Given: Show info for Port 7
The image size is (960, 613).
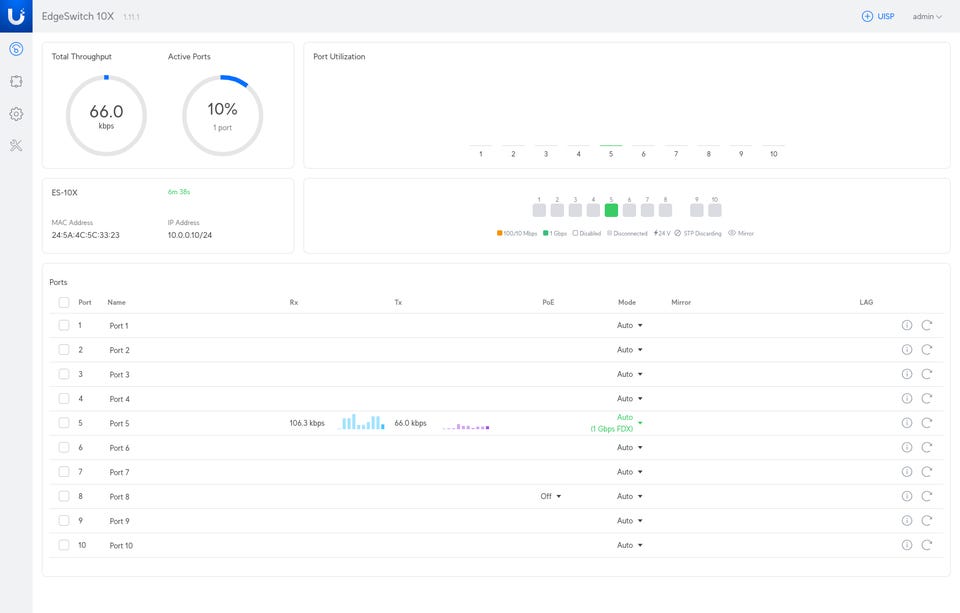Looking at the screenshot, I should [907, 472].
